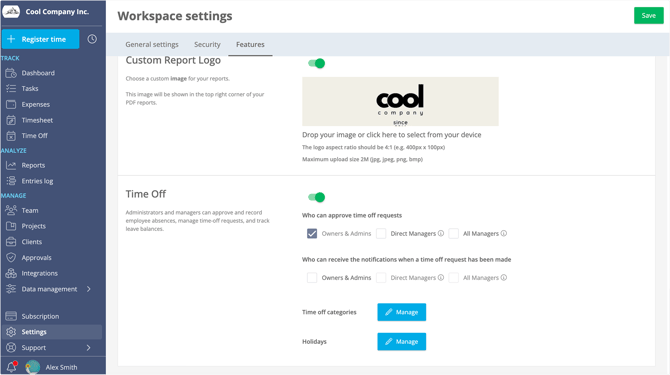The image size is (670, 375).
Task: Click info icon next to approve Direct Managers
Action: coord(441,233)
